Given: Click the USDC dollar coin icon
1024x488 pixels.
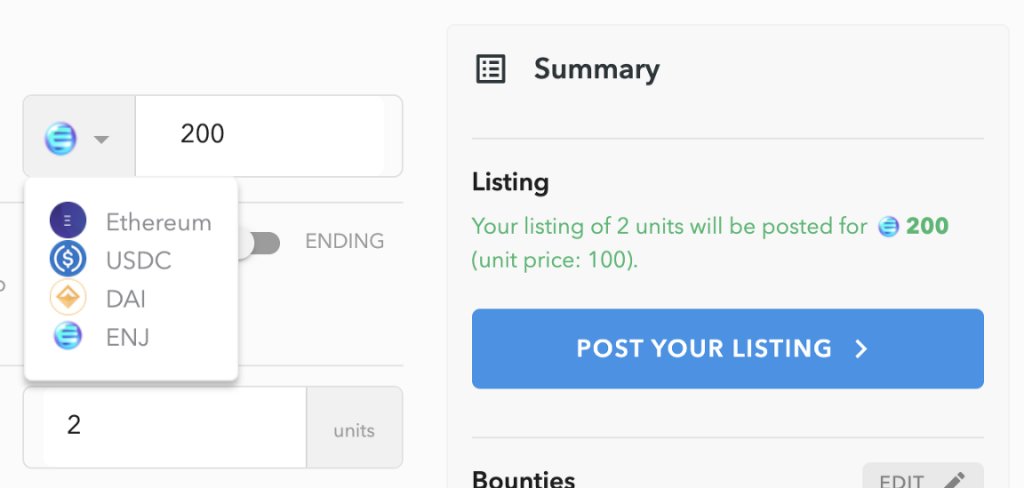Looking at the screenshot, I should [68, 260].
